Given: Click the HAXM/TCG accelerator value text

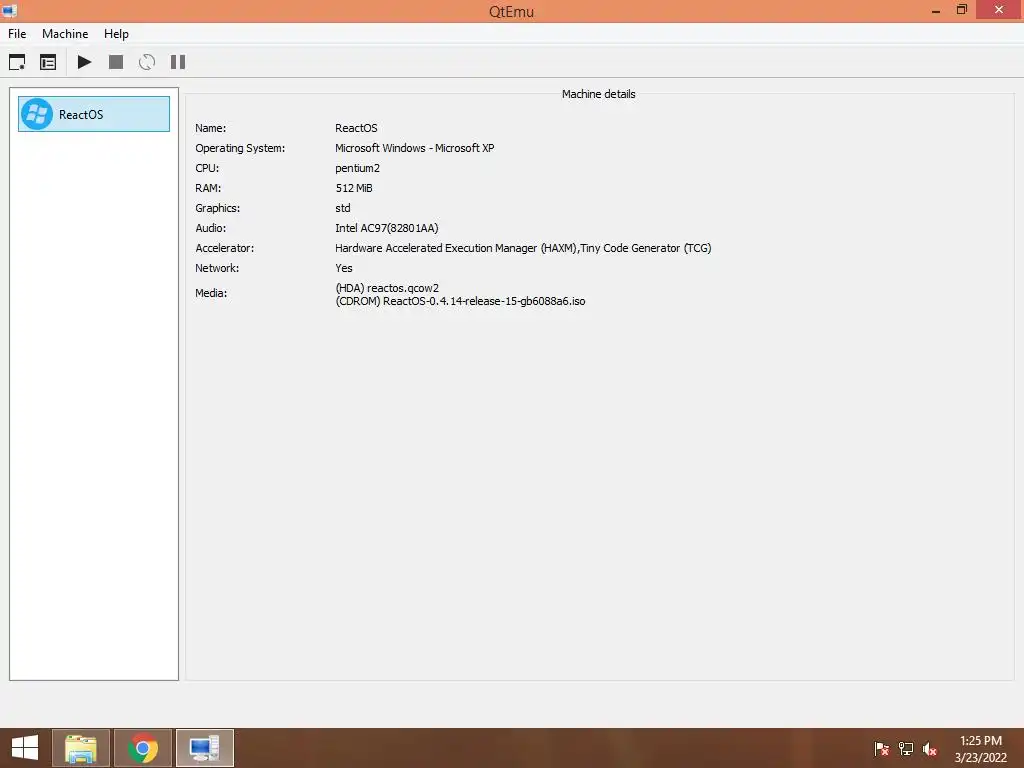Looking at the screenshot, I should 523,248.
